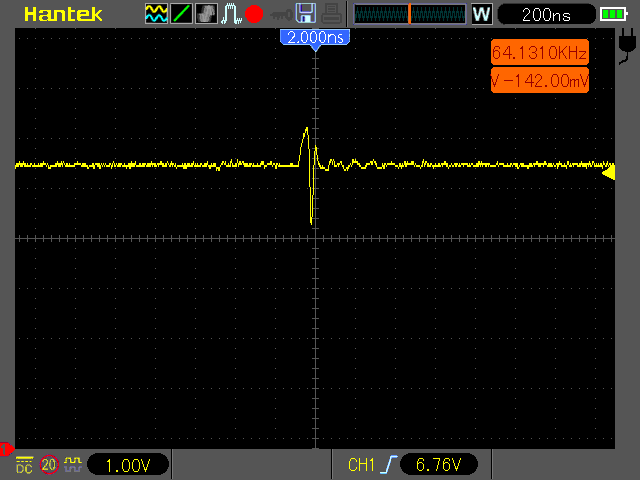Select the yellow-cyan dual waveform icon

(x=156, y=13)
